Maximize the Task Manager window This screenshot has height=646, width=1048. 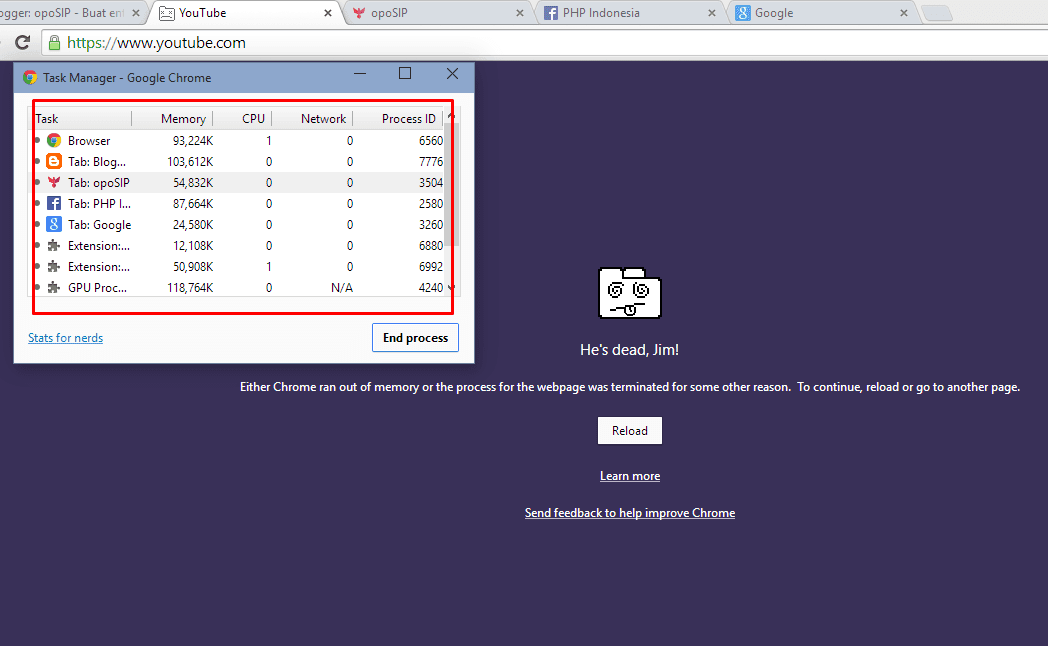click(405, 73)
